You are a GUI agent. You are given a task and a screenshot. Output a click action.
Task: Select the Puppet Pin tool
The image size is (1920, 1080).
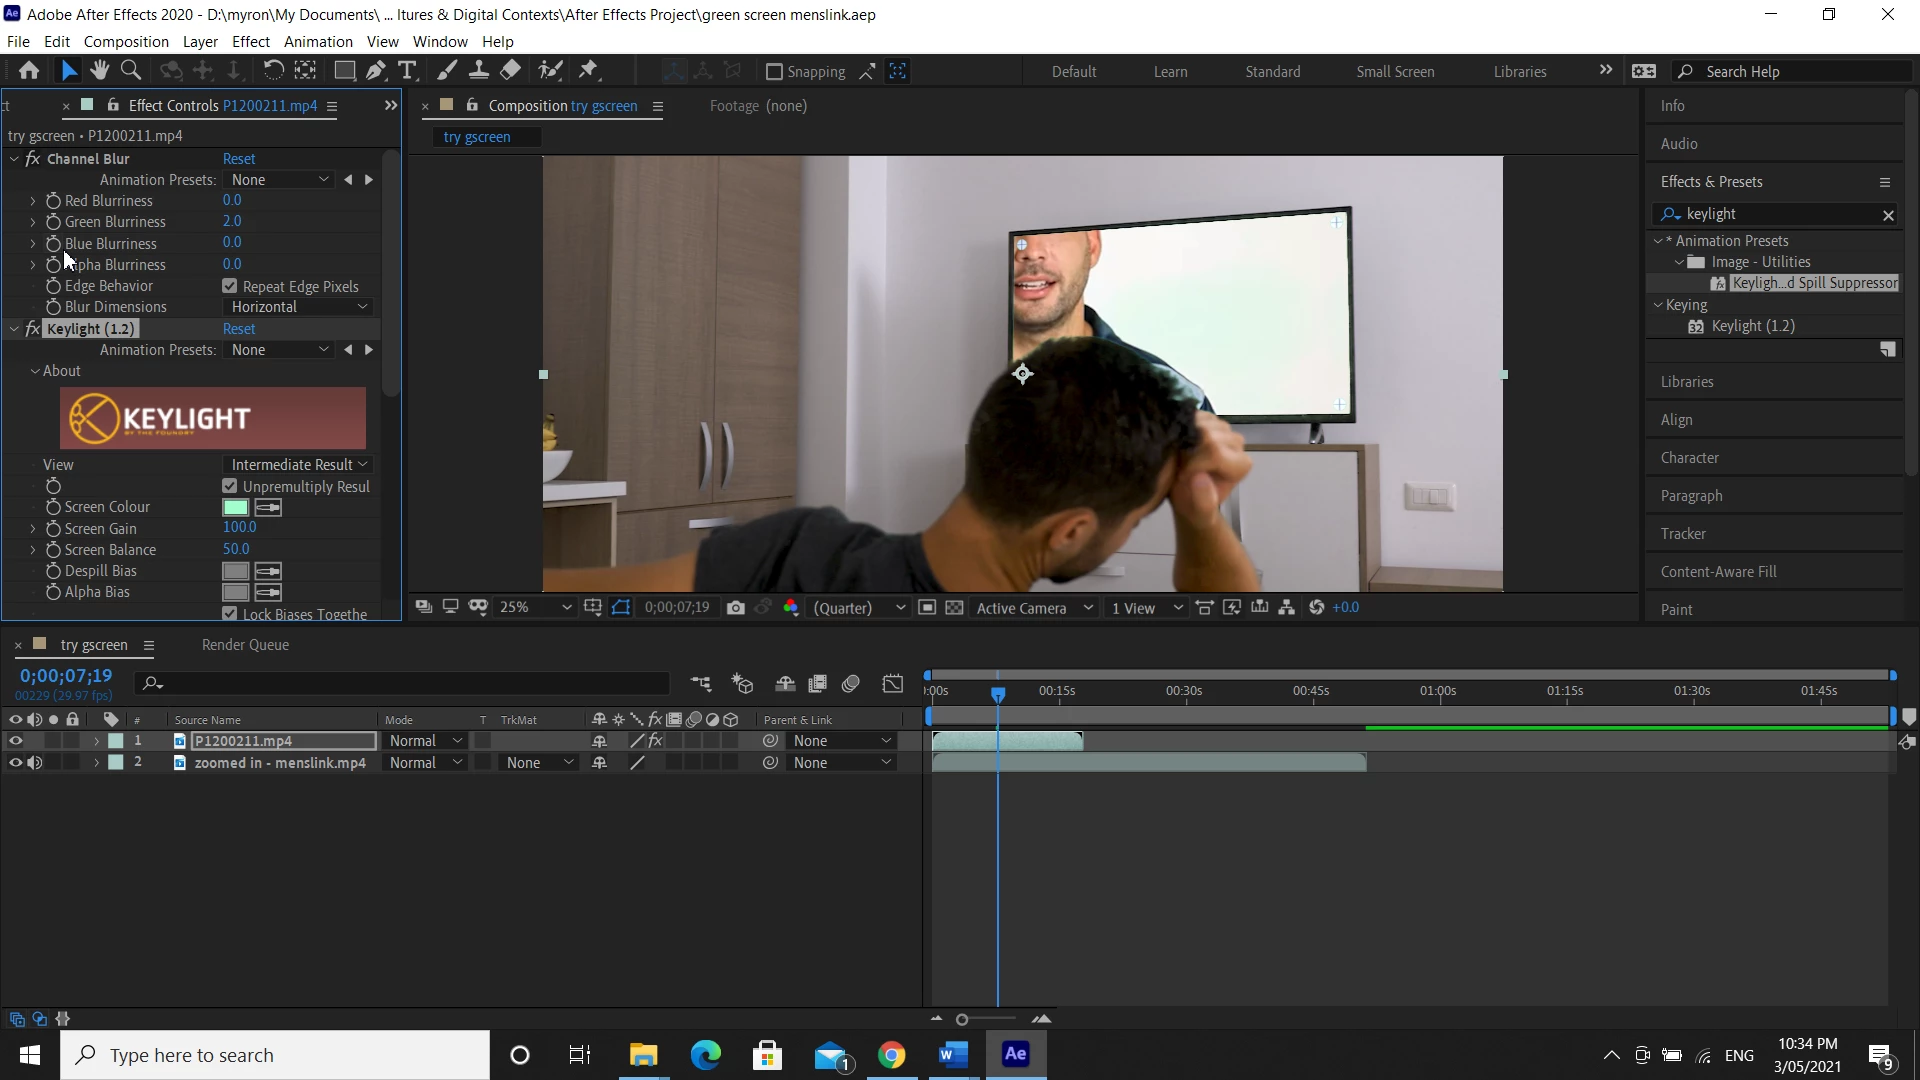pos(588,70)
